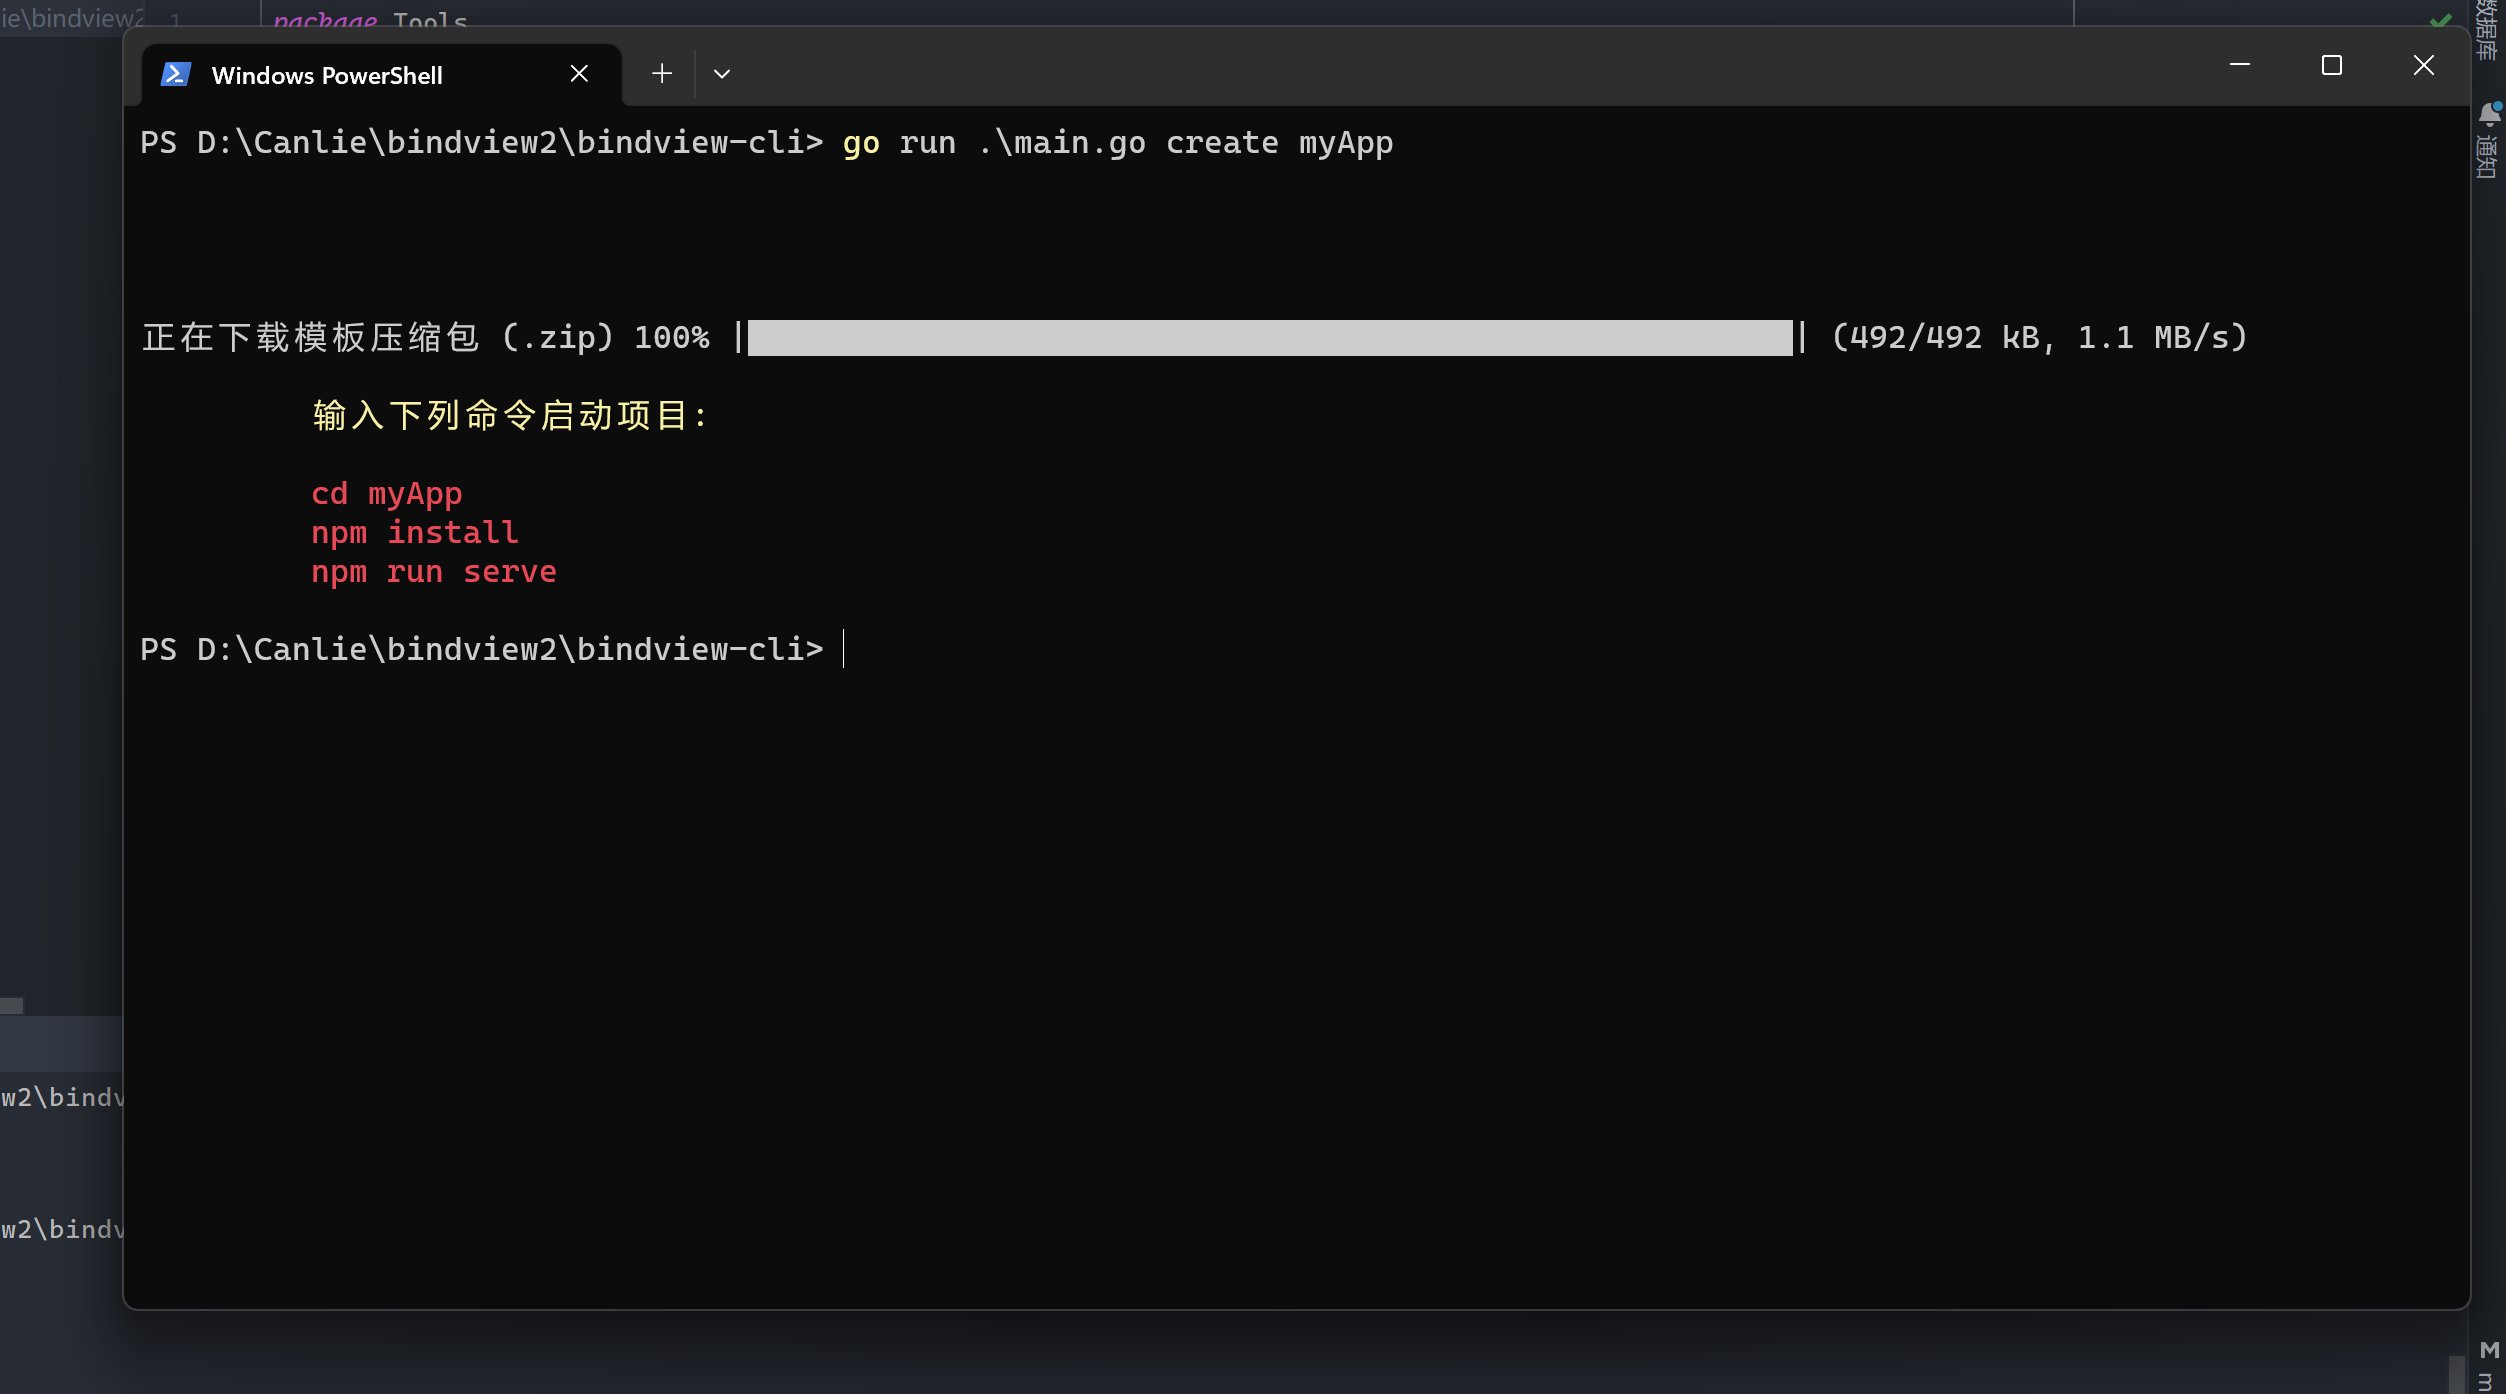Click the notification bell icon on the right edge
Image resolution: width=2506 pixels, height=1394 pixels.
click(x=2492, y=114)
